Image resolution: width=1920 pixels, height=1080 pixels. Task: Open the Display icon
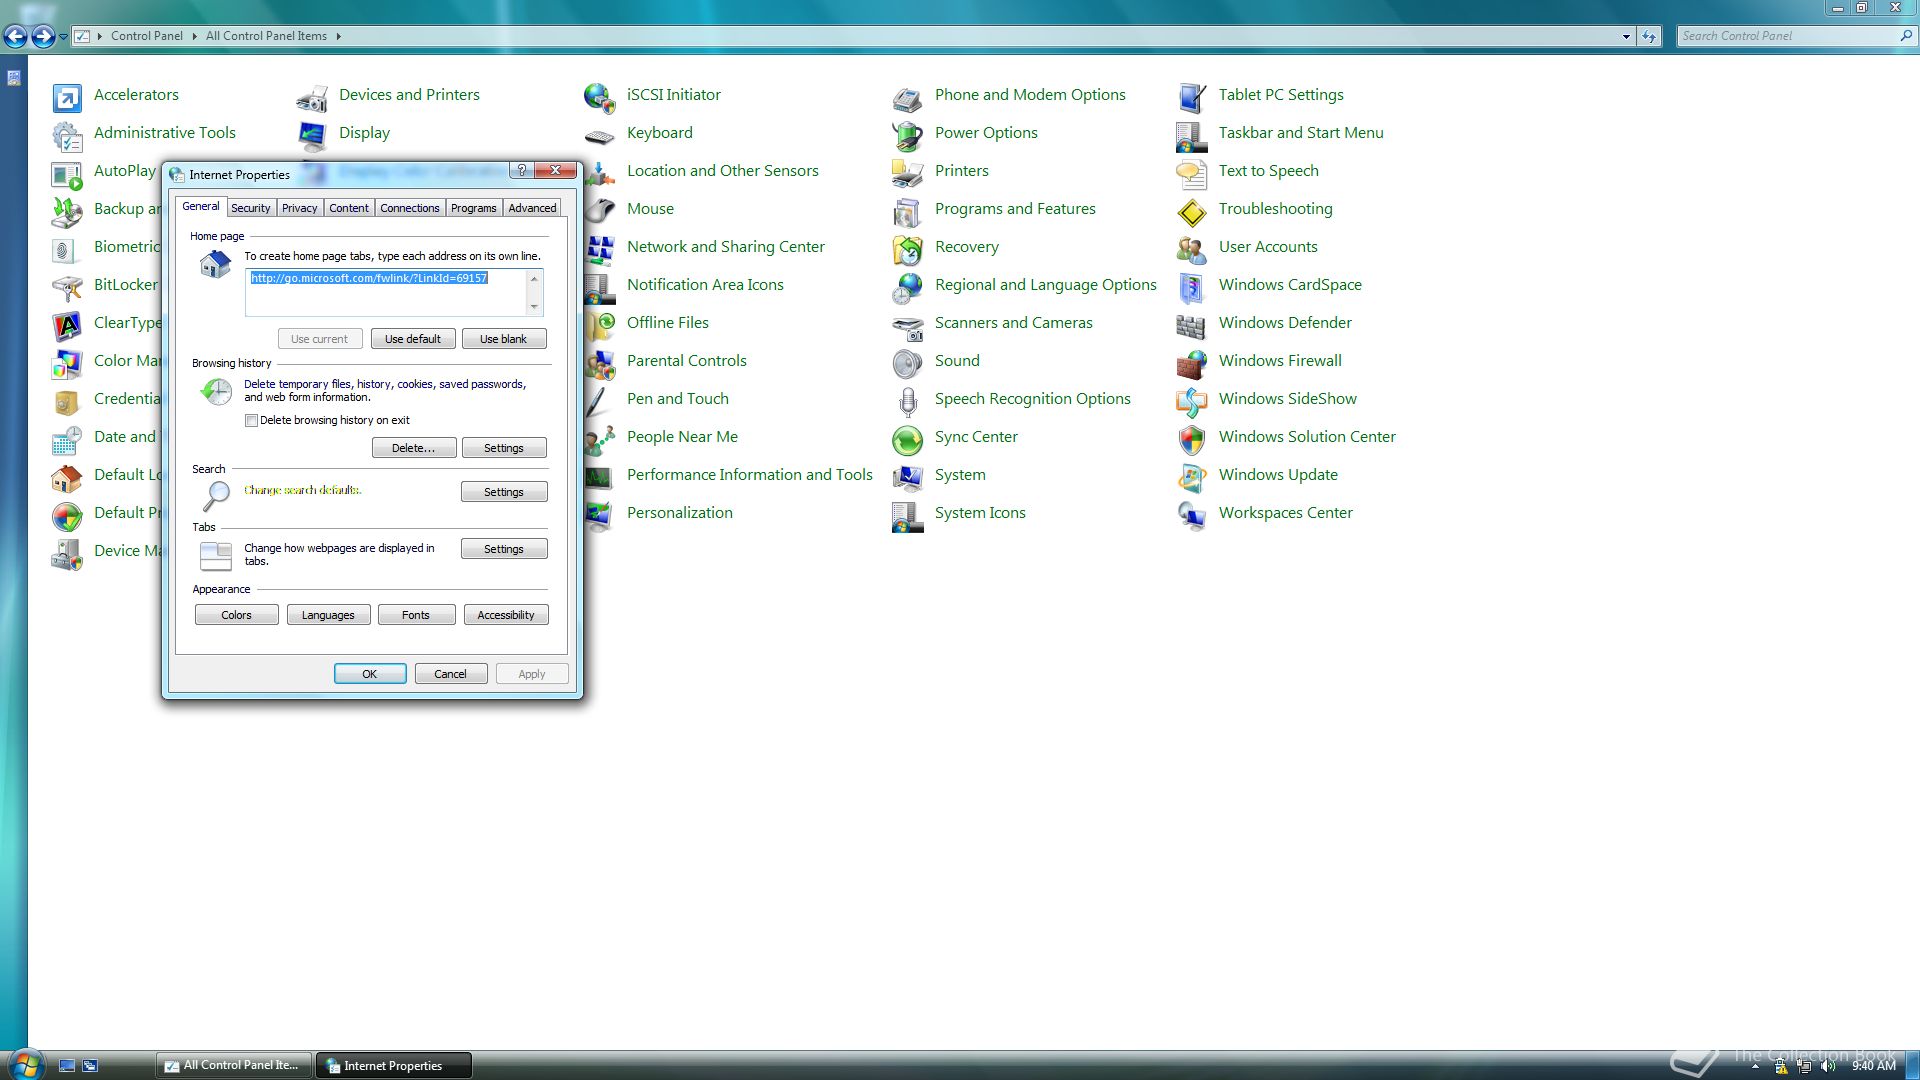tap(312, 134)
